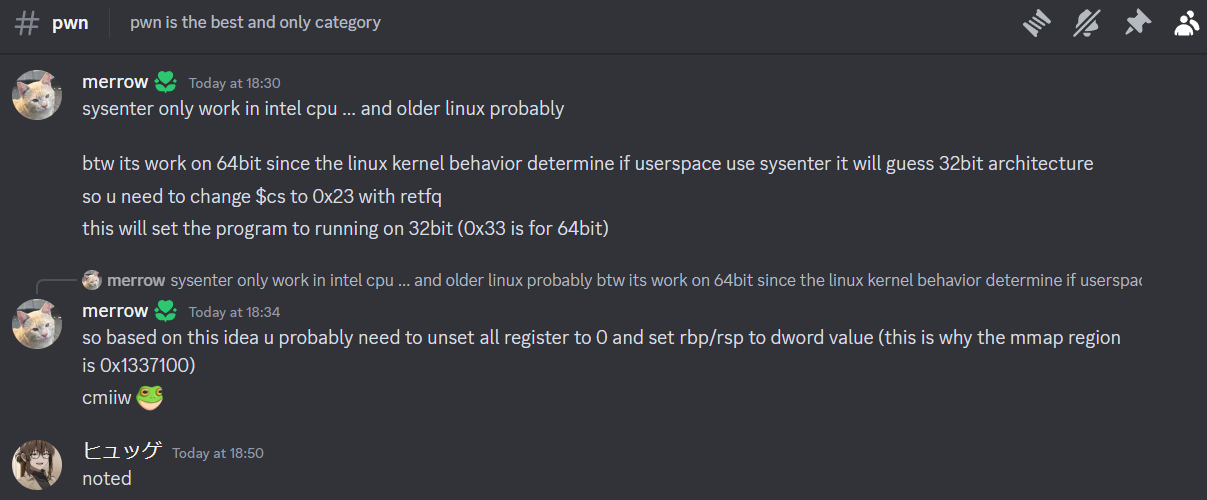The image size is (1207, 500).
Task: Click green role icon on 18:30 message
Action: [x=166, y=82]
